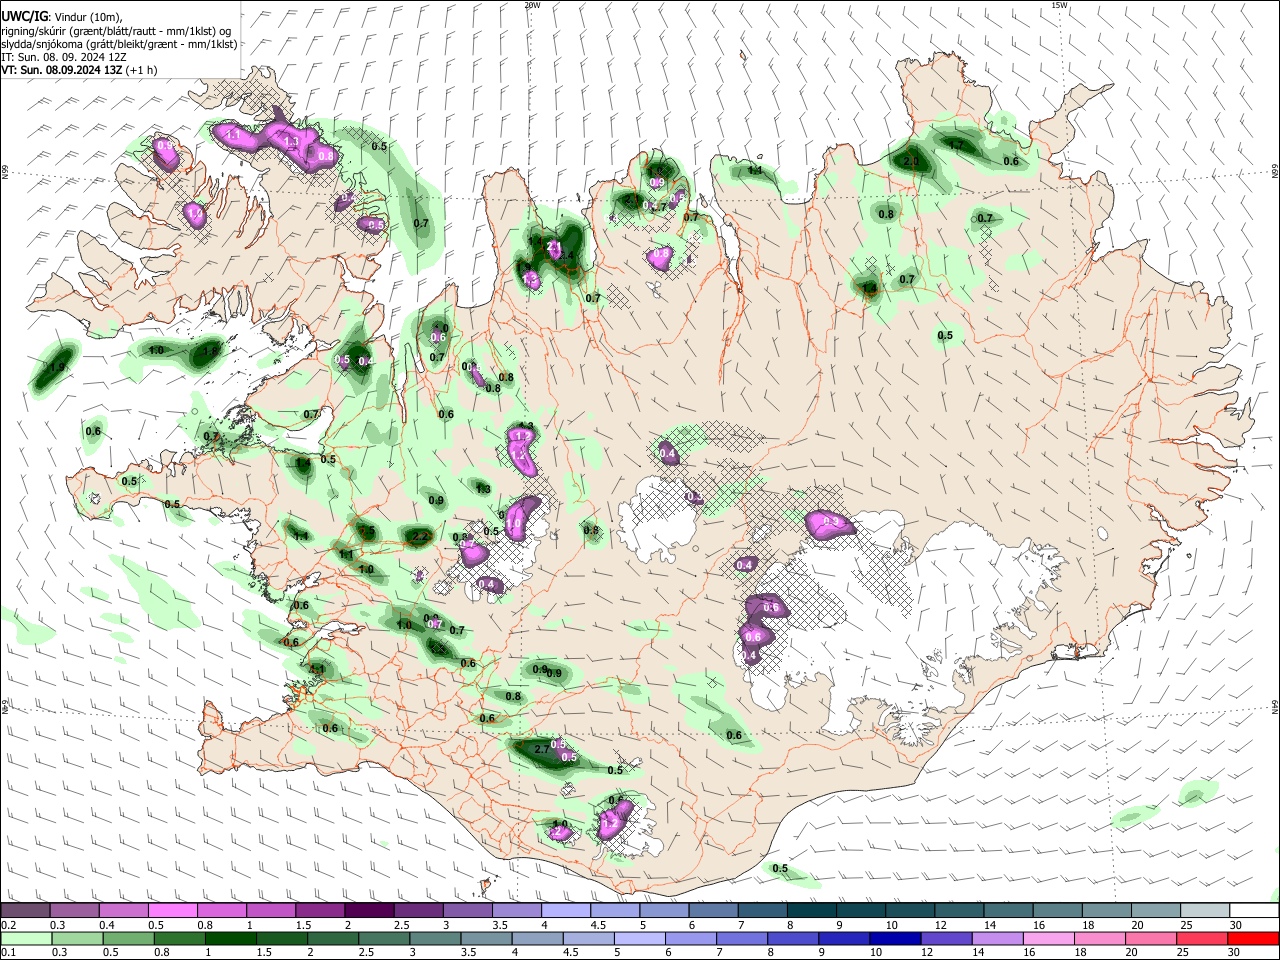Viewport: 1280px width, 960px height.
Task: Pick the bright magenta 0.5 mm snow swatch
Action: [x=172, y=911]
